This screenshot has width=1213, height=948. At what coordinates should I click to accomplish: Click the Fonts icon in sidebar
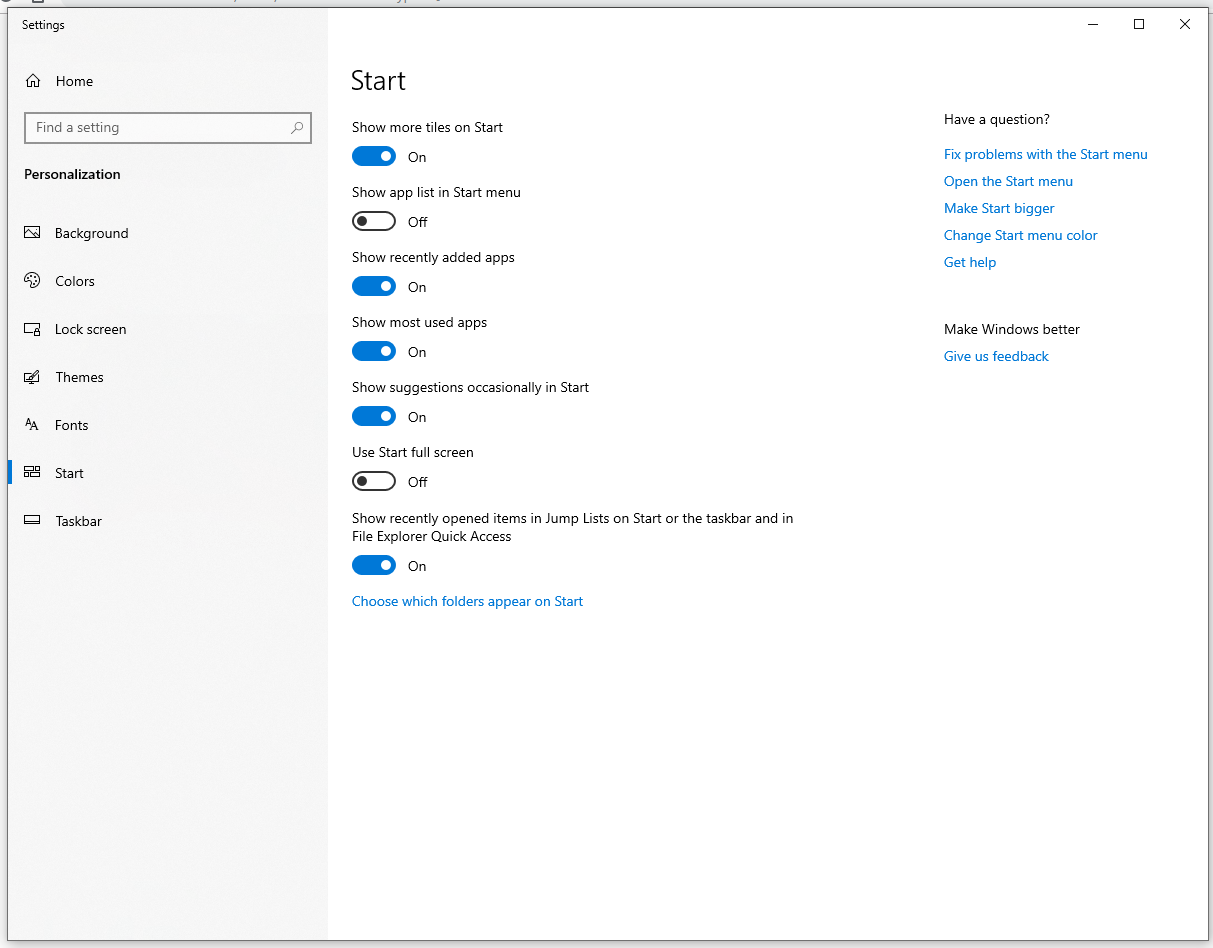[x=32, y=425]
